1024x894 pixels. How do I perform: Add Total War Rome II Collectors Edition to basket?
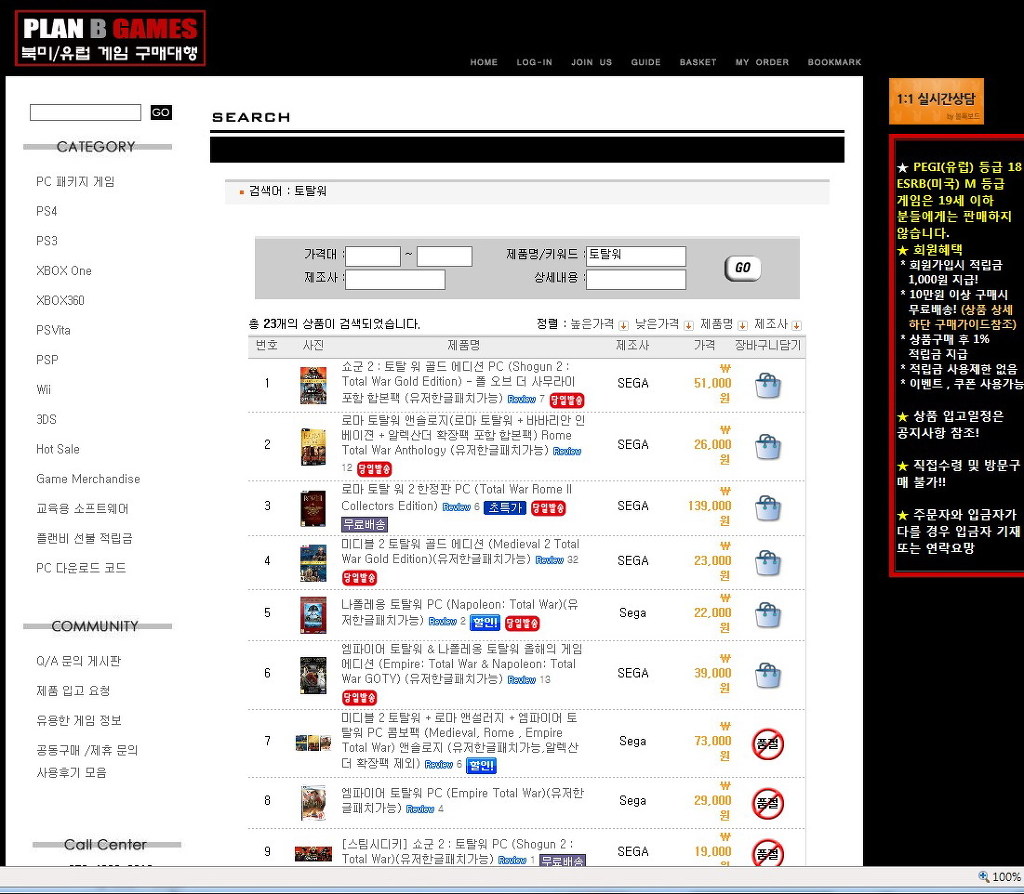(x=767, y=508)
